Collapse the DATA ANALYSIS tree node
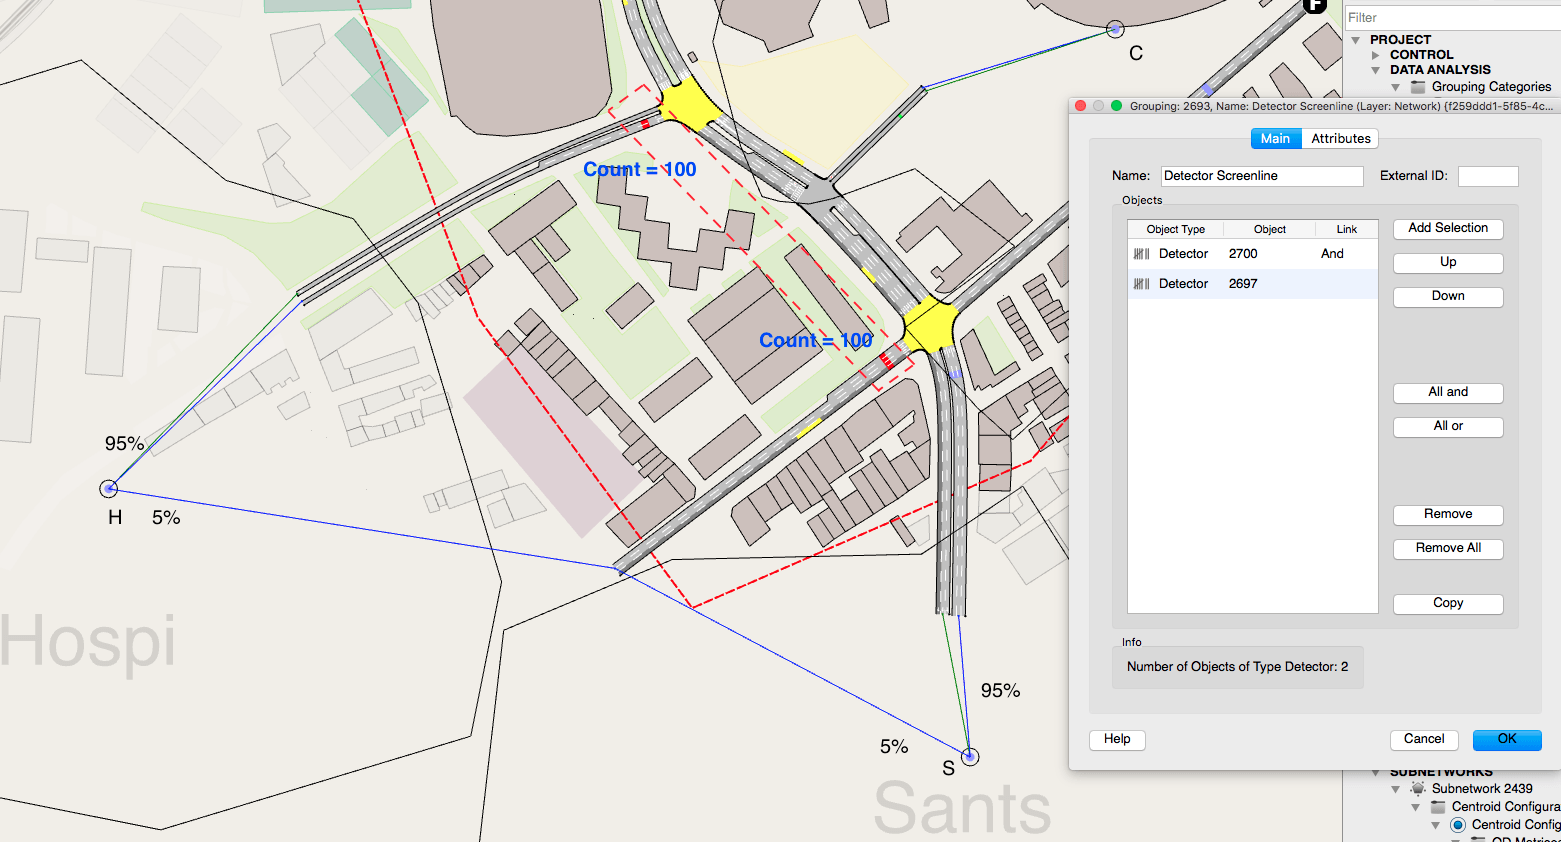This screenshot has height=842, width=1561. pos(1376,70)
